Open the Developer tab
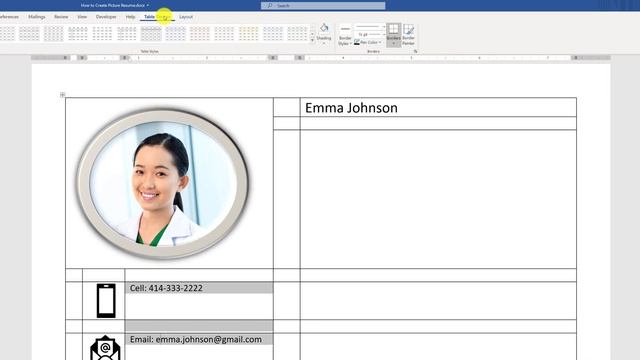Viewport: 640px width, 360px height. tap(106, 17)
